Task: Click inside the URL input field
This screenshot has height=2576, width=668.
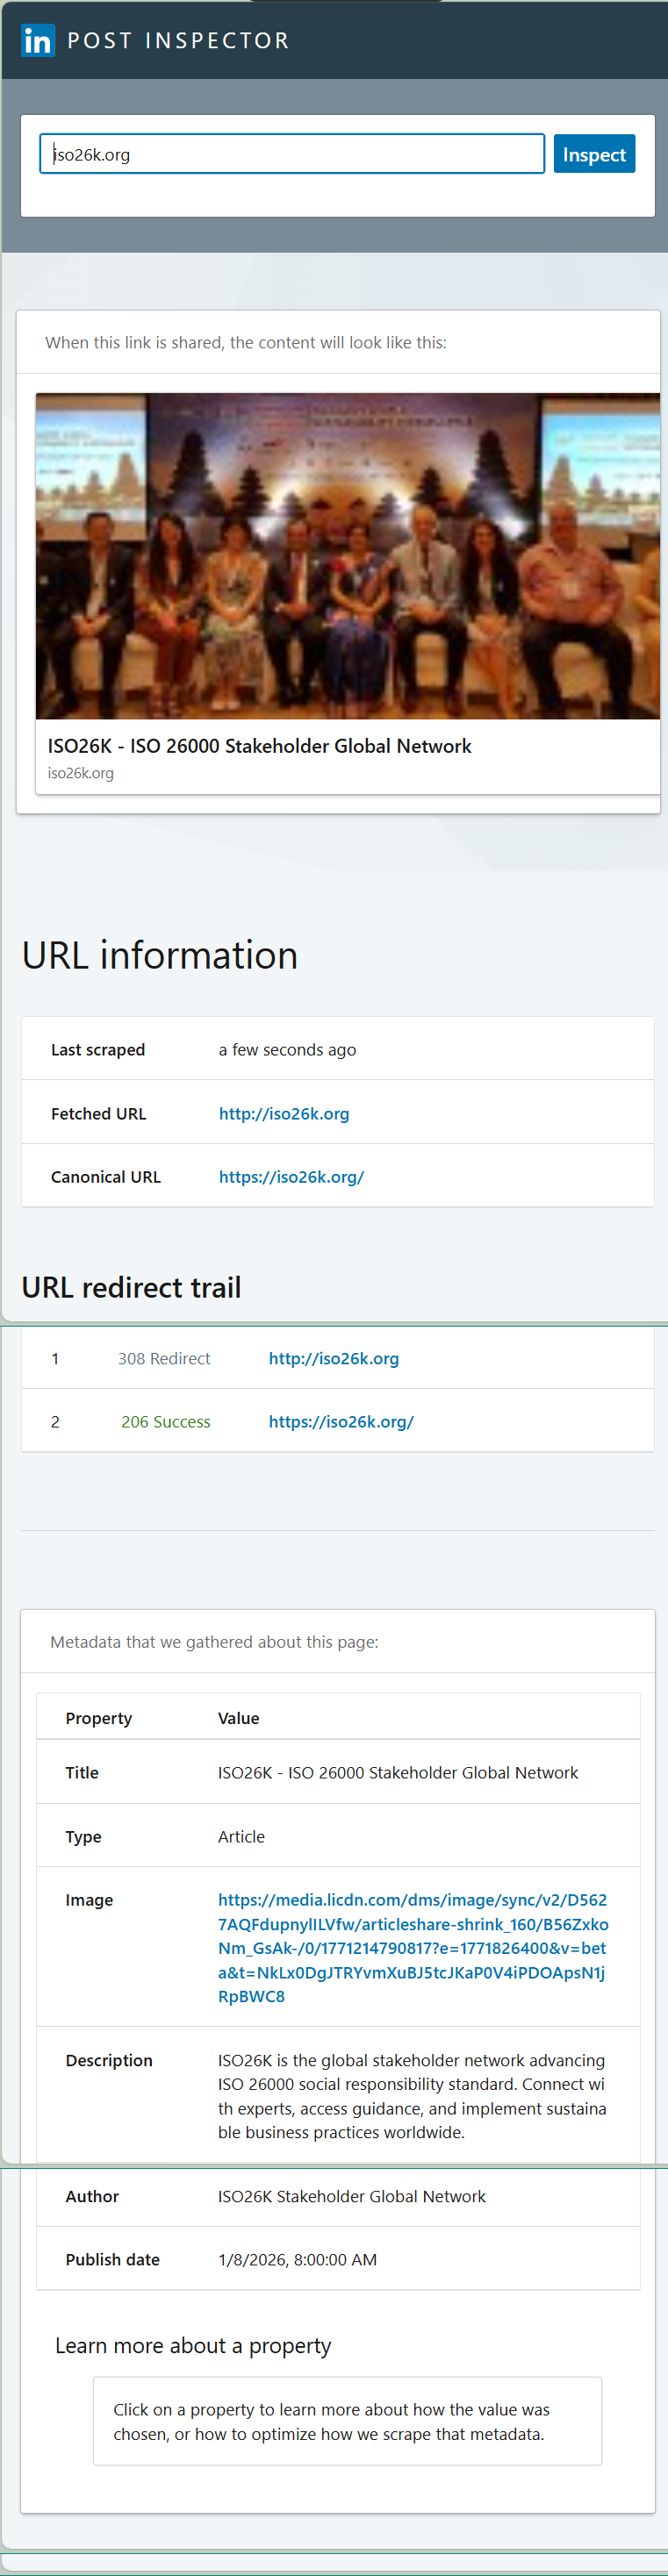Action: (290, 153)
